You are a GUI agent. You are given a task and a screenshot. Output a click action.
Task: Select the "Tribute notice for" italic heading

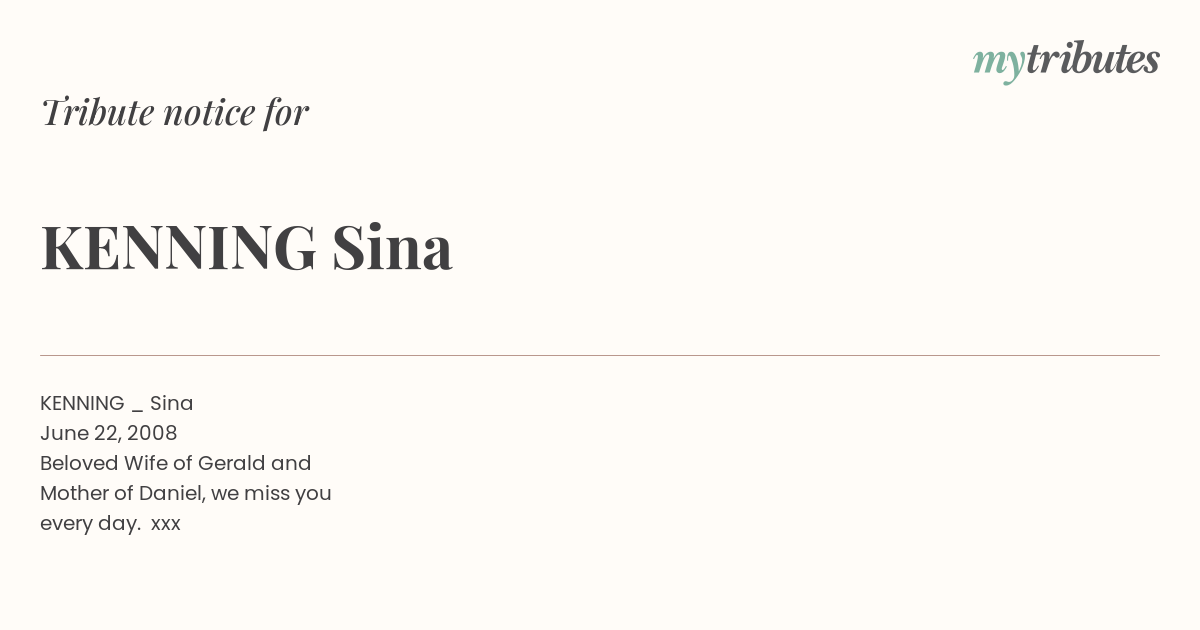coord(175,112)
